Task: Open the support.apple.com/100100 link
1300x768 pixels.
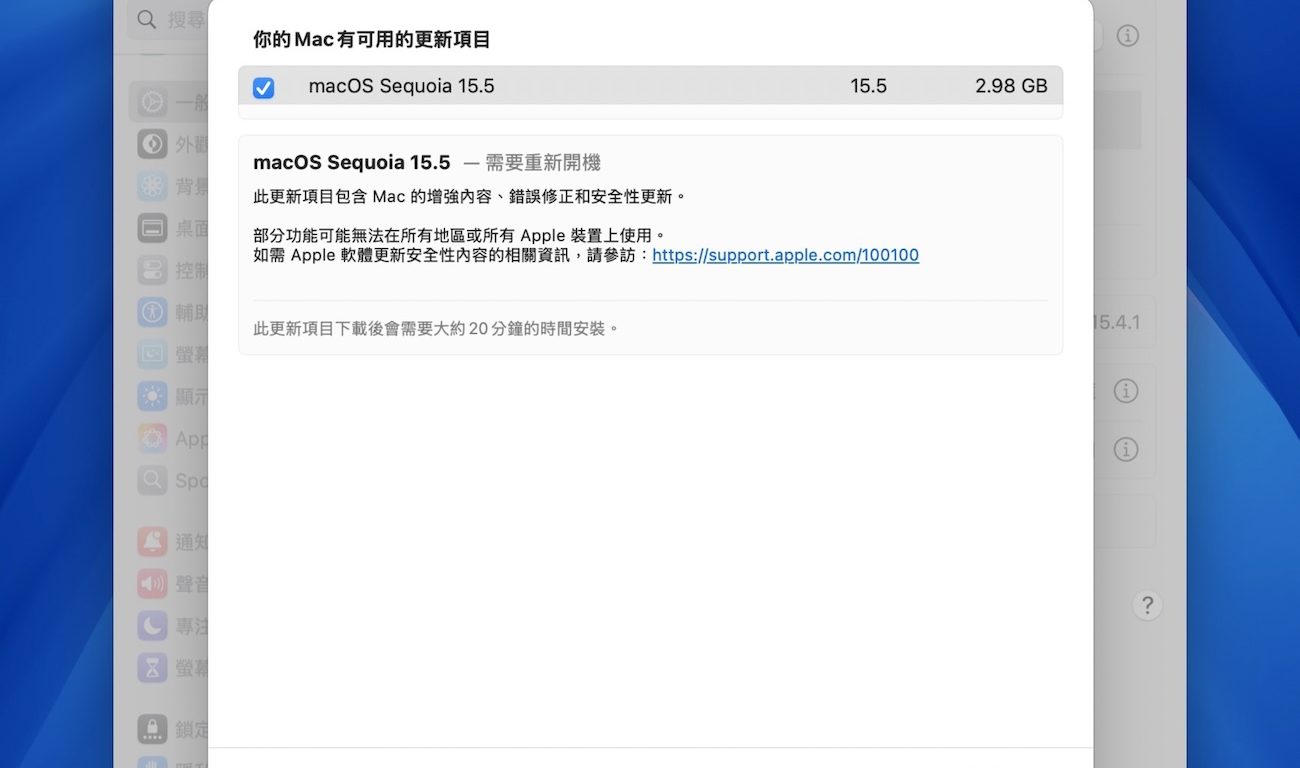Action: coord(785,255)
